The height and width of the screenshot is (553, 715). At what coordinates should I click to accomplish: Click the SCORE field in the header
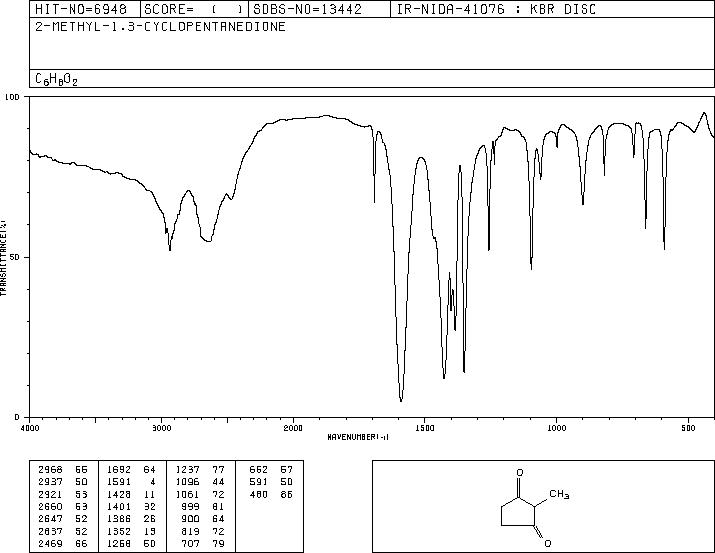(x=194, y=9)
